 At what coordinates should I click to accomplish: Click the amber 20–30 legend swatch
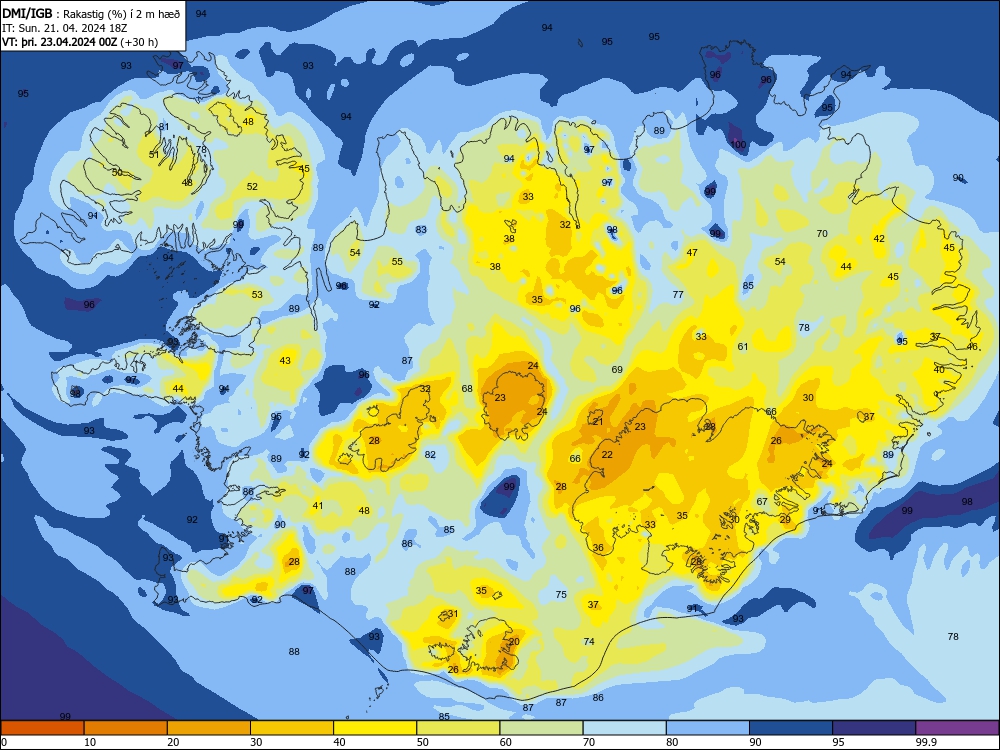[x=209, y=728]
